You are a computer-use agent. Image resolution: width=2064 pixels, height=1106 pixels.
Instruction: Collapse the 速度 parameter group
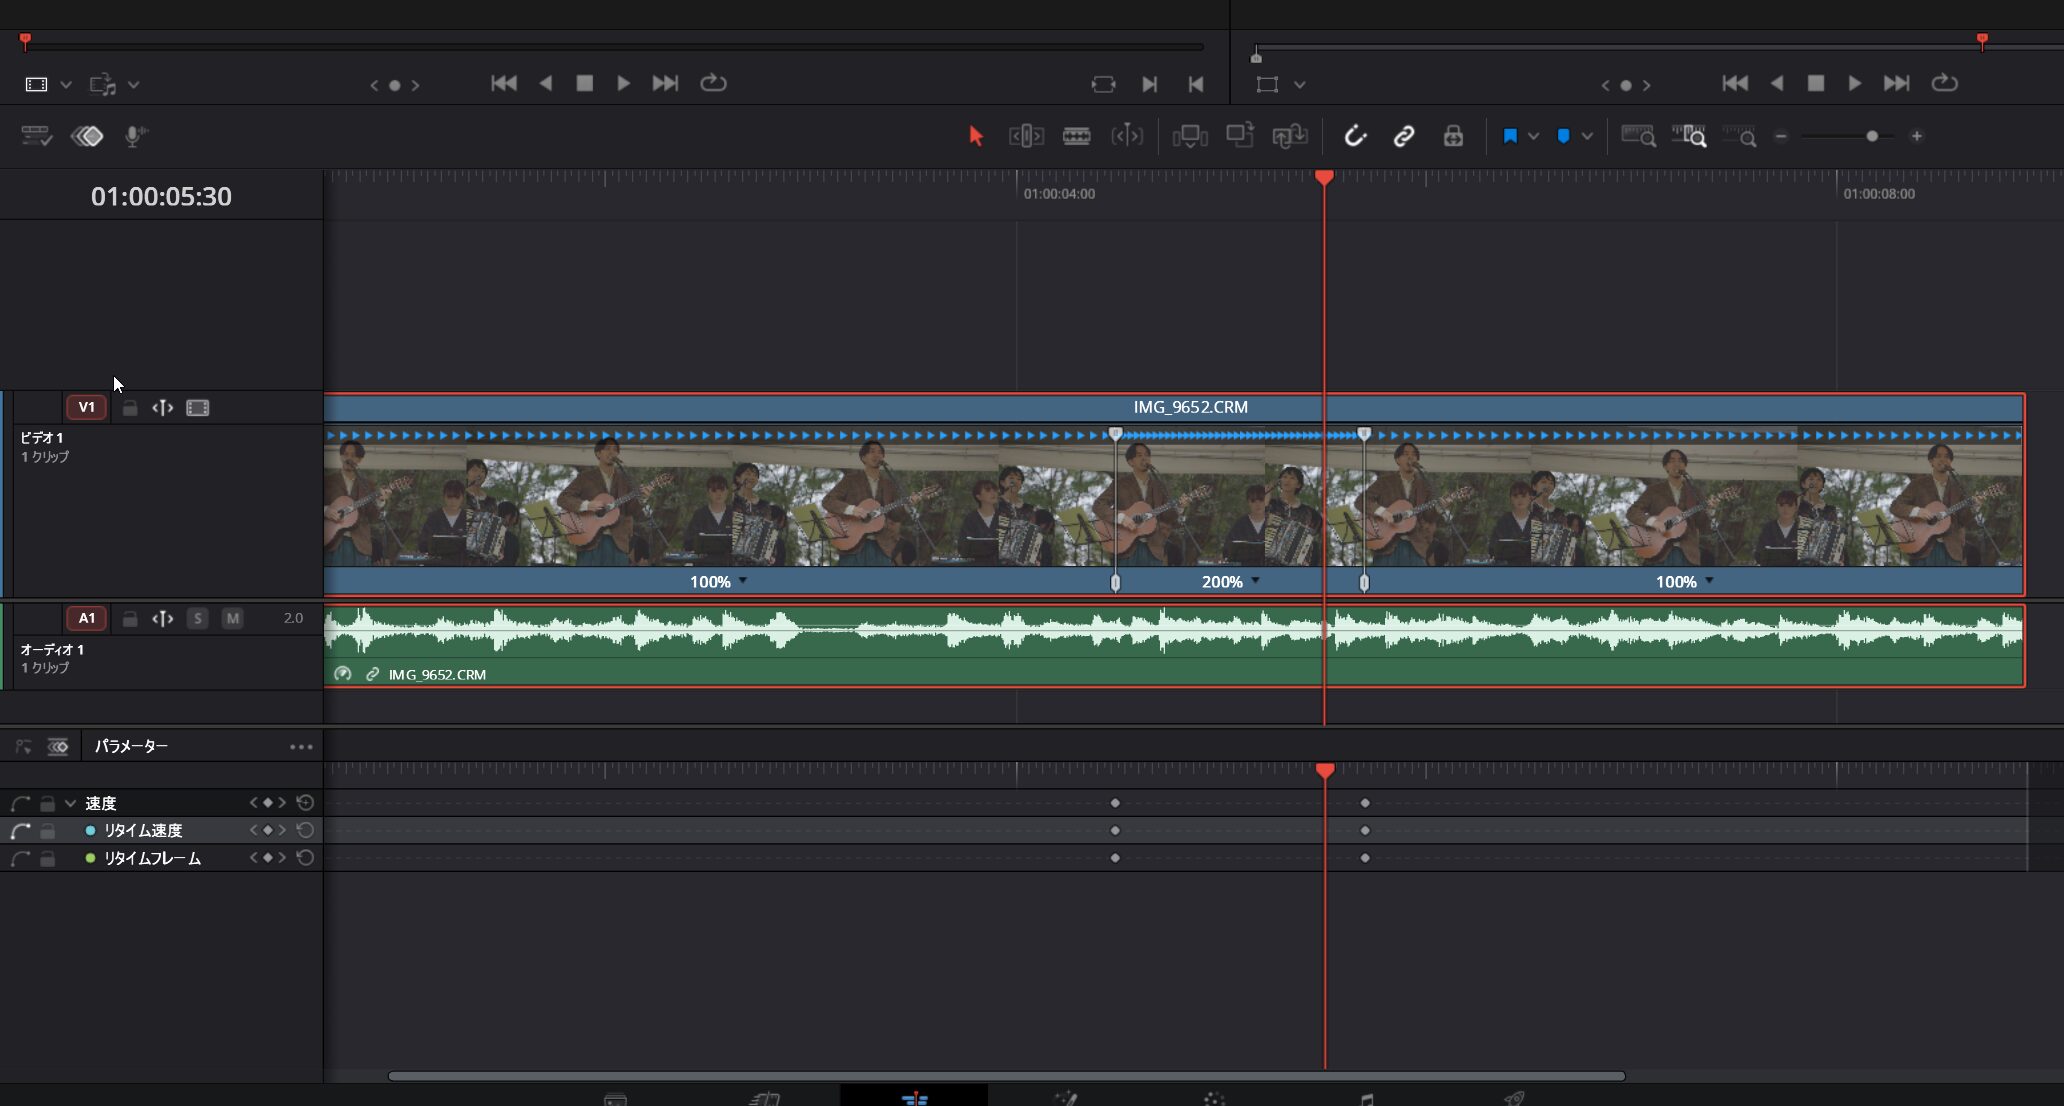click(70, 803)
